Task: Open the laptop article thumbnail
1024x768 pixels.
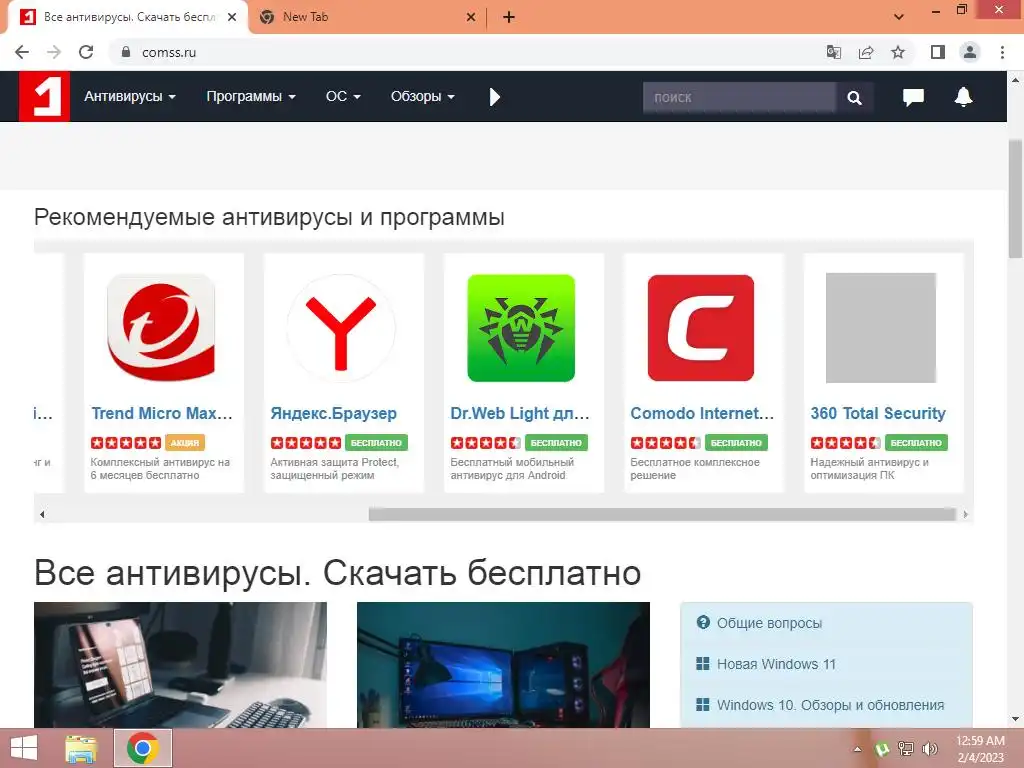Action: tap(180, 665)
